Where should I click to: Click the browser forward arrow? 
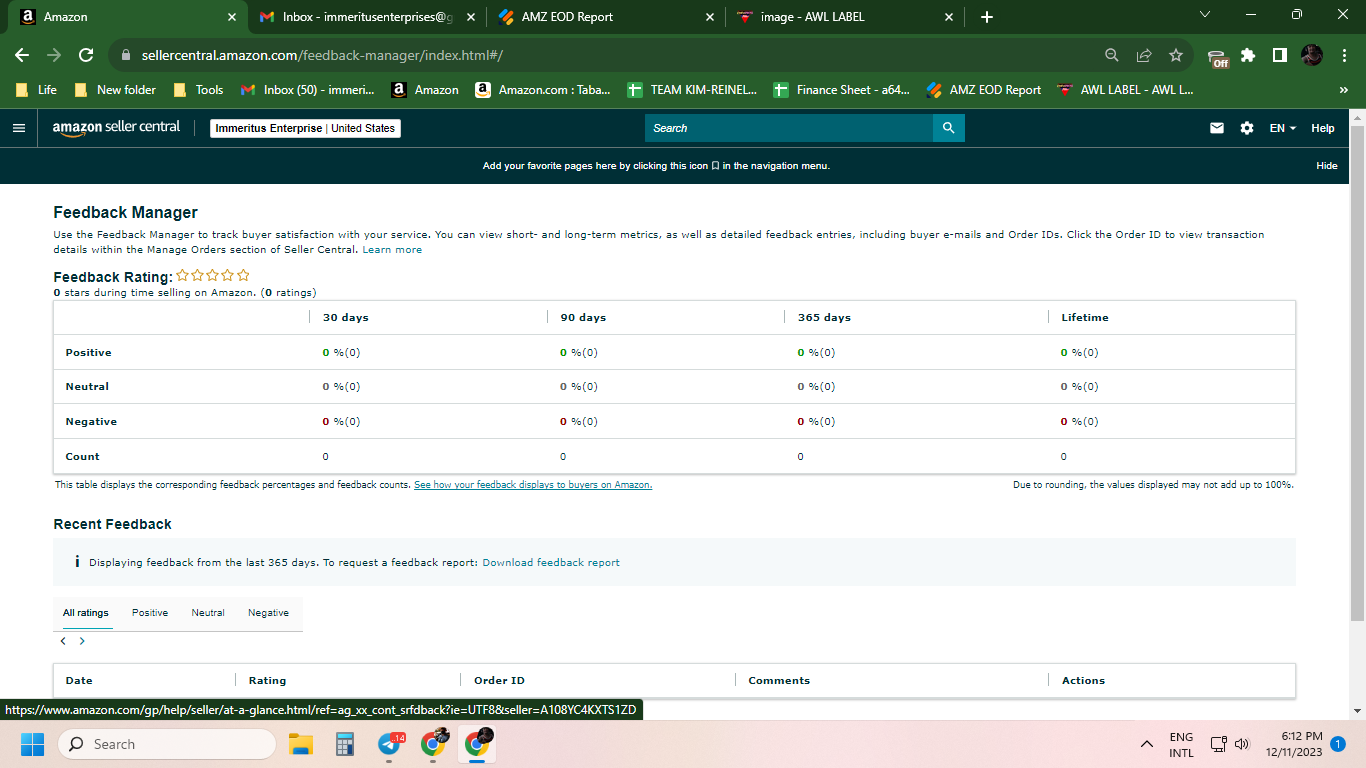54,55
